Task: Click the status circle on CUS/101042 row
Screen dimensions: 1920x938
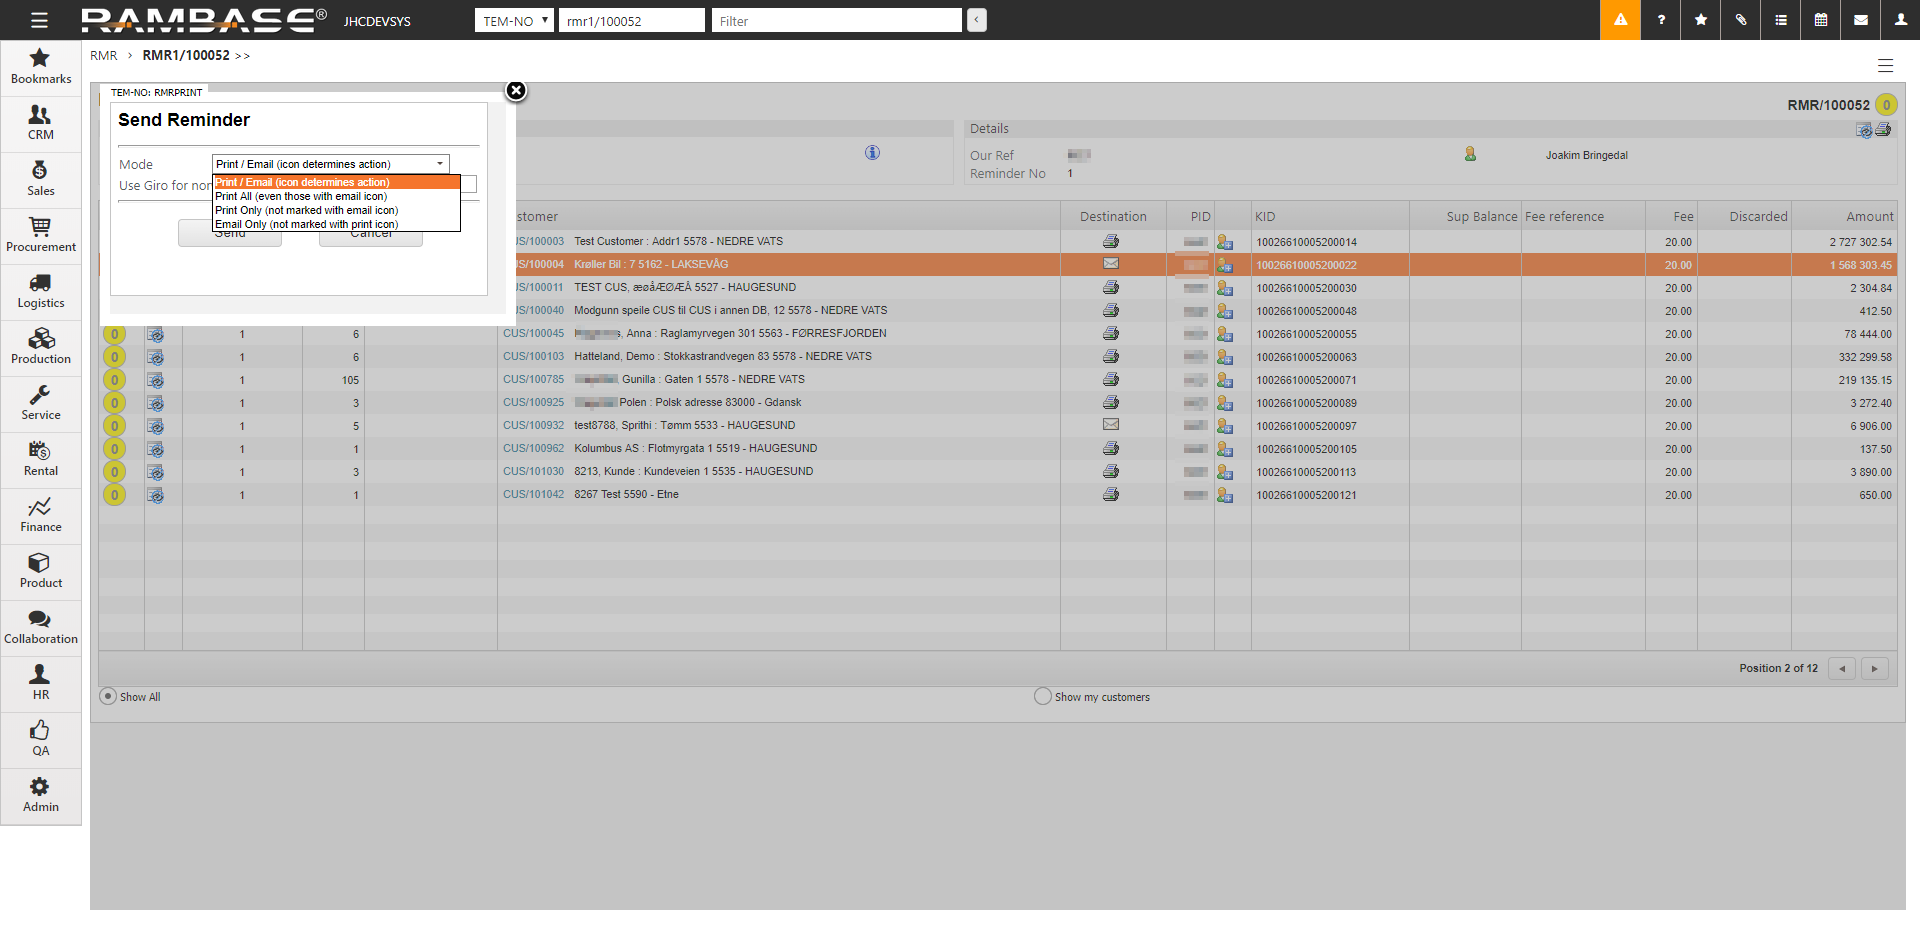Action: point(115,495)
